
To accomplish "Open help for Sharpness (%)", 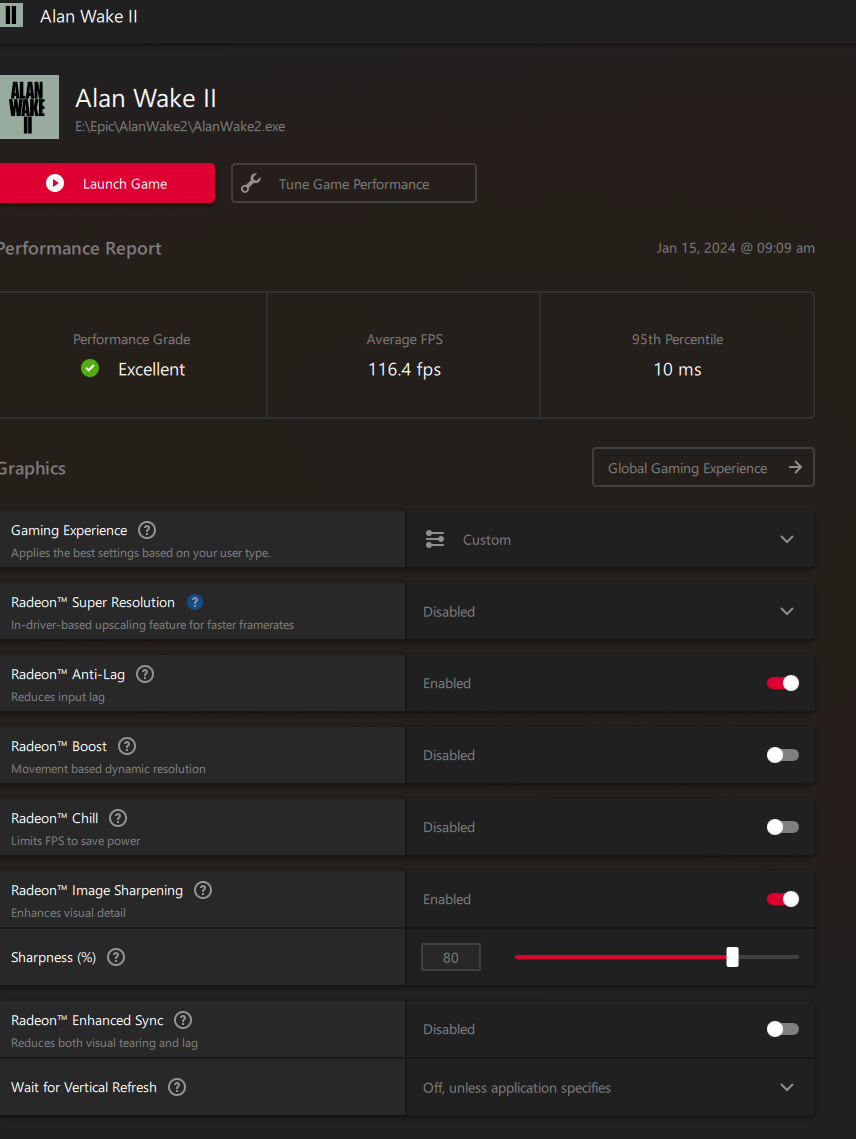I will pos(116,957).
